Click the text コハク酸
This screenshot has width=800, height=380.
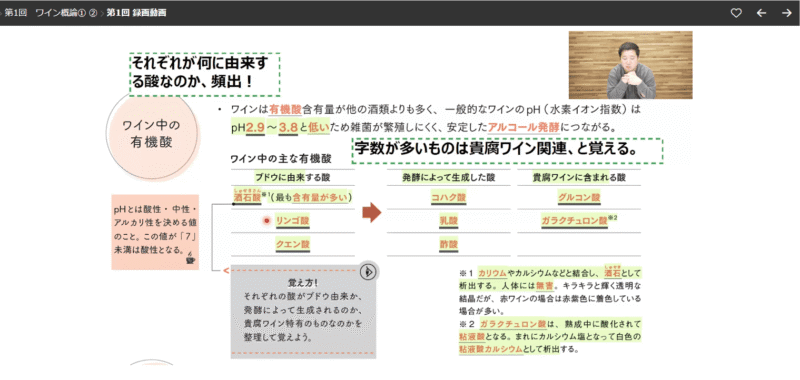(448, 197)
